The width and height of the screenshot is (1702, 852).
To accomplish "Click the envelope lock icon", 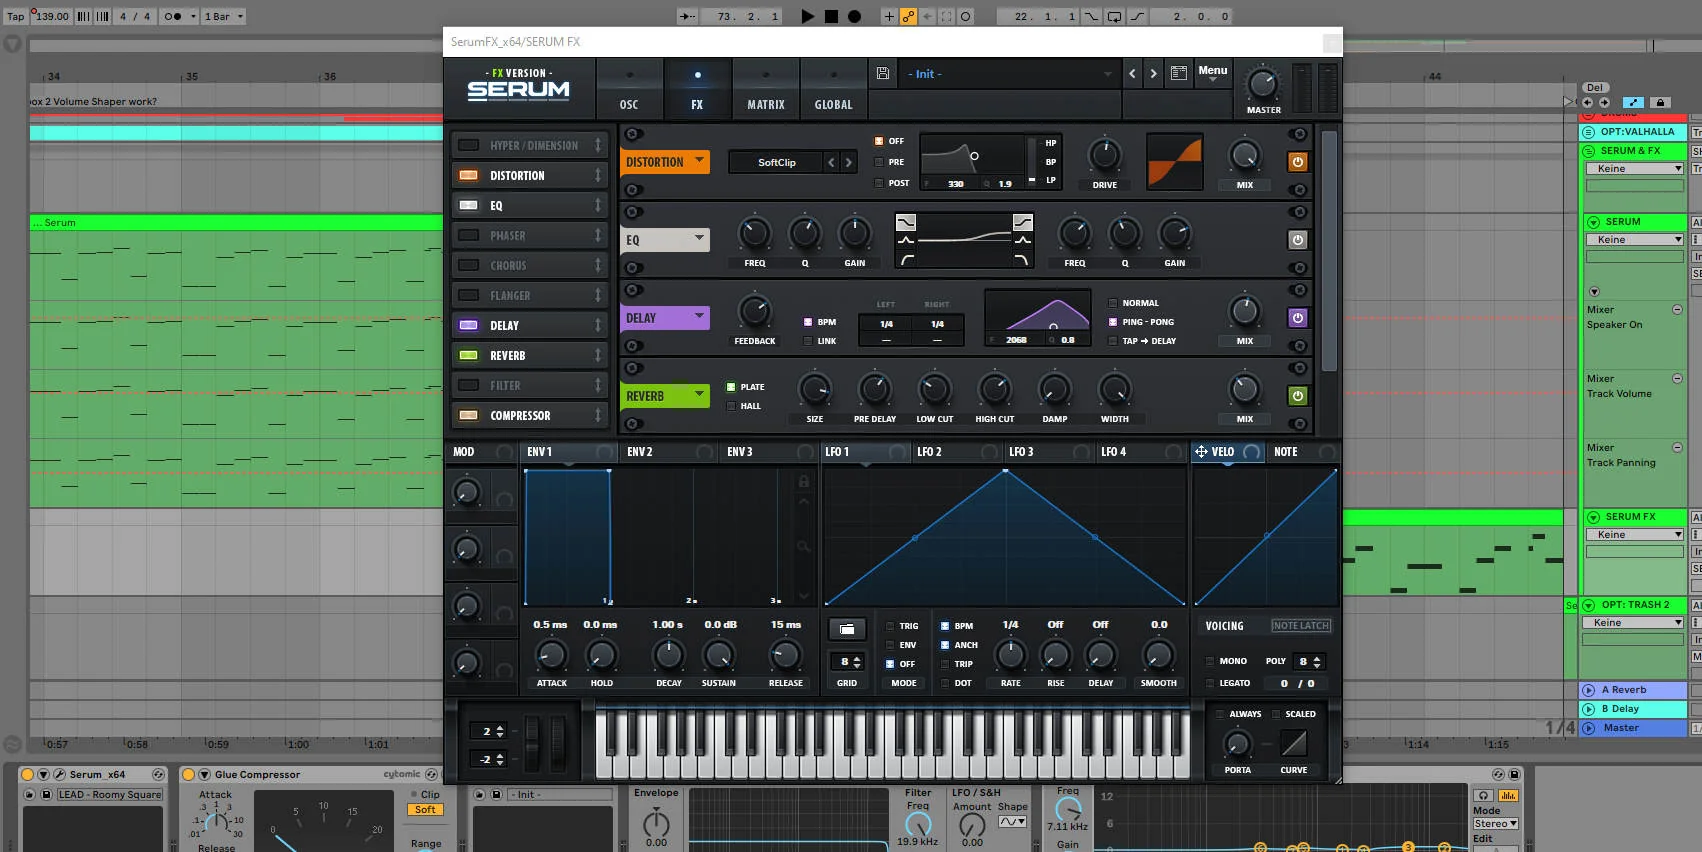I will click(x=803, y=481).
